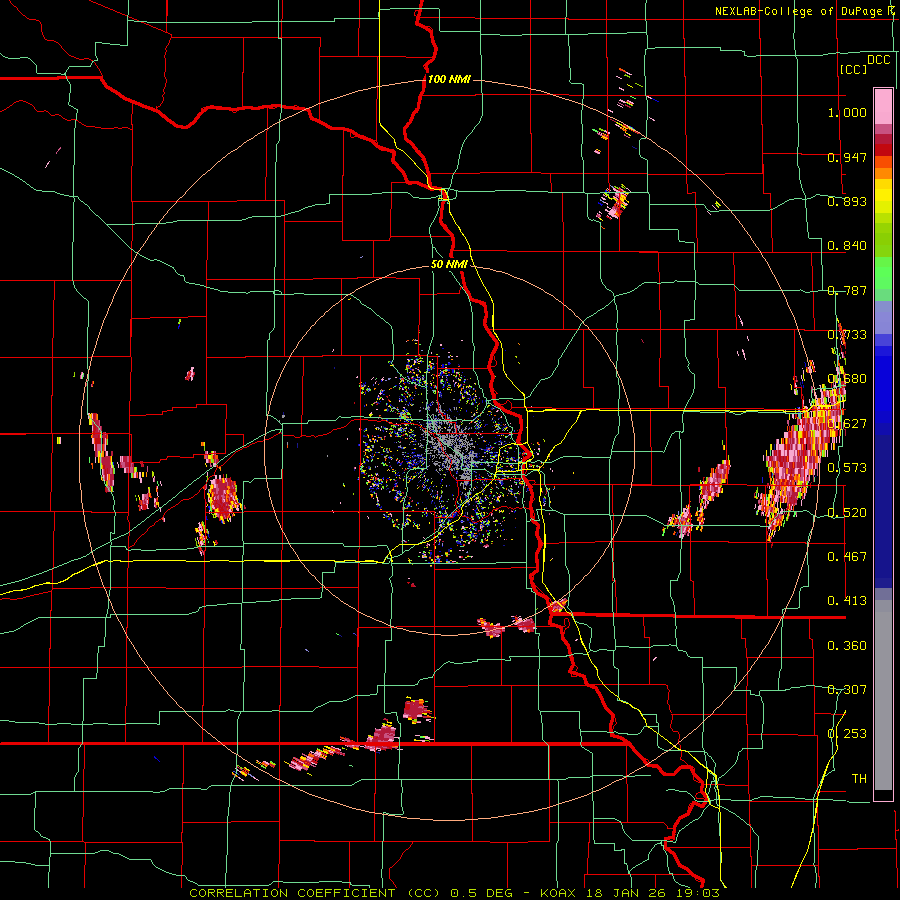The image size is (900, 900).
Task: Select the 1.000 scale value
Action: point(847,112)
